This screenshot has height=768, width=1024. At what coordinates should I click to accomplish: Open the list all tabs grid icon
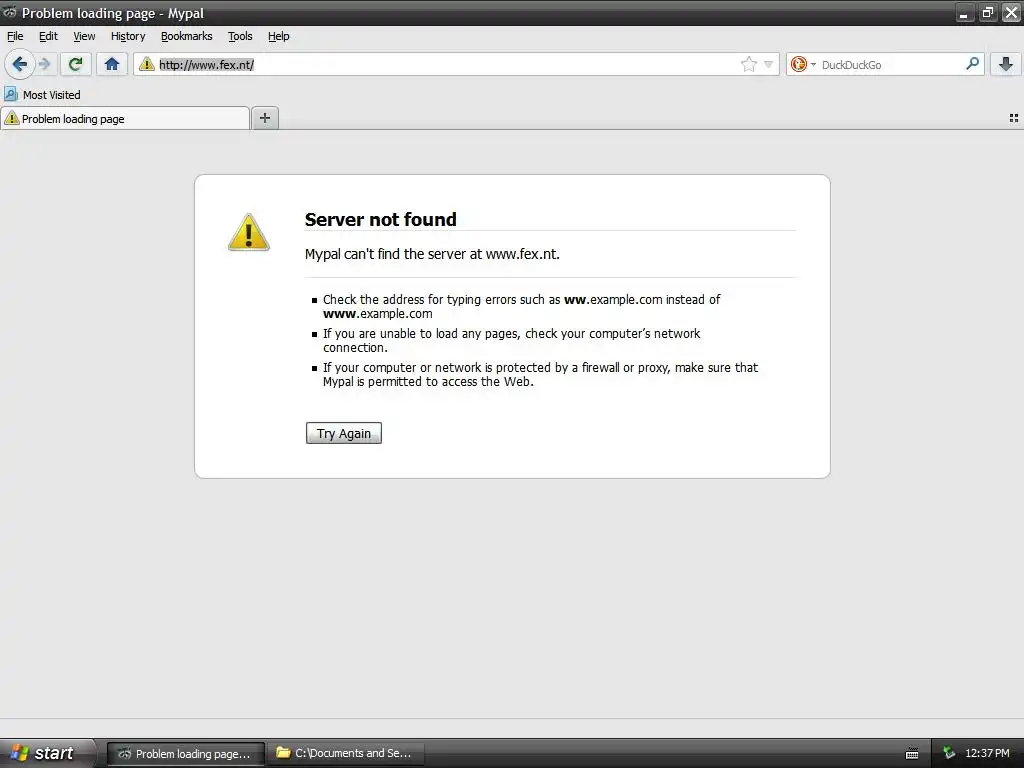click(1014, 118)
